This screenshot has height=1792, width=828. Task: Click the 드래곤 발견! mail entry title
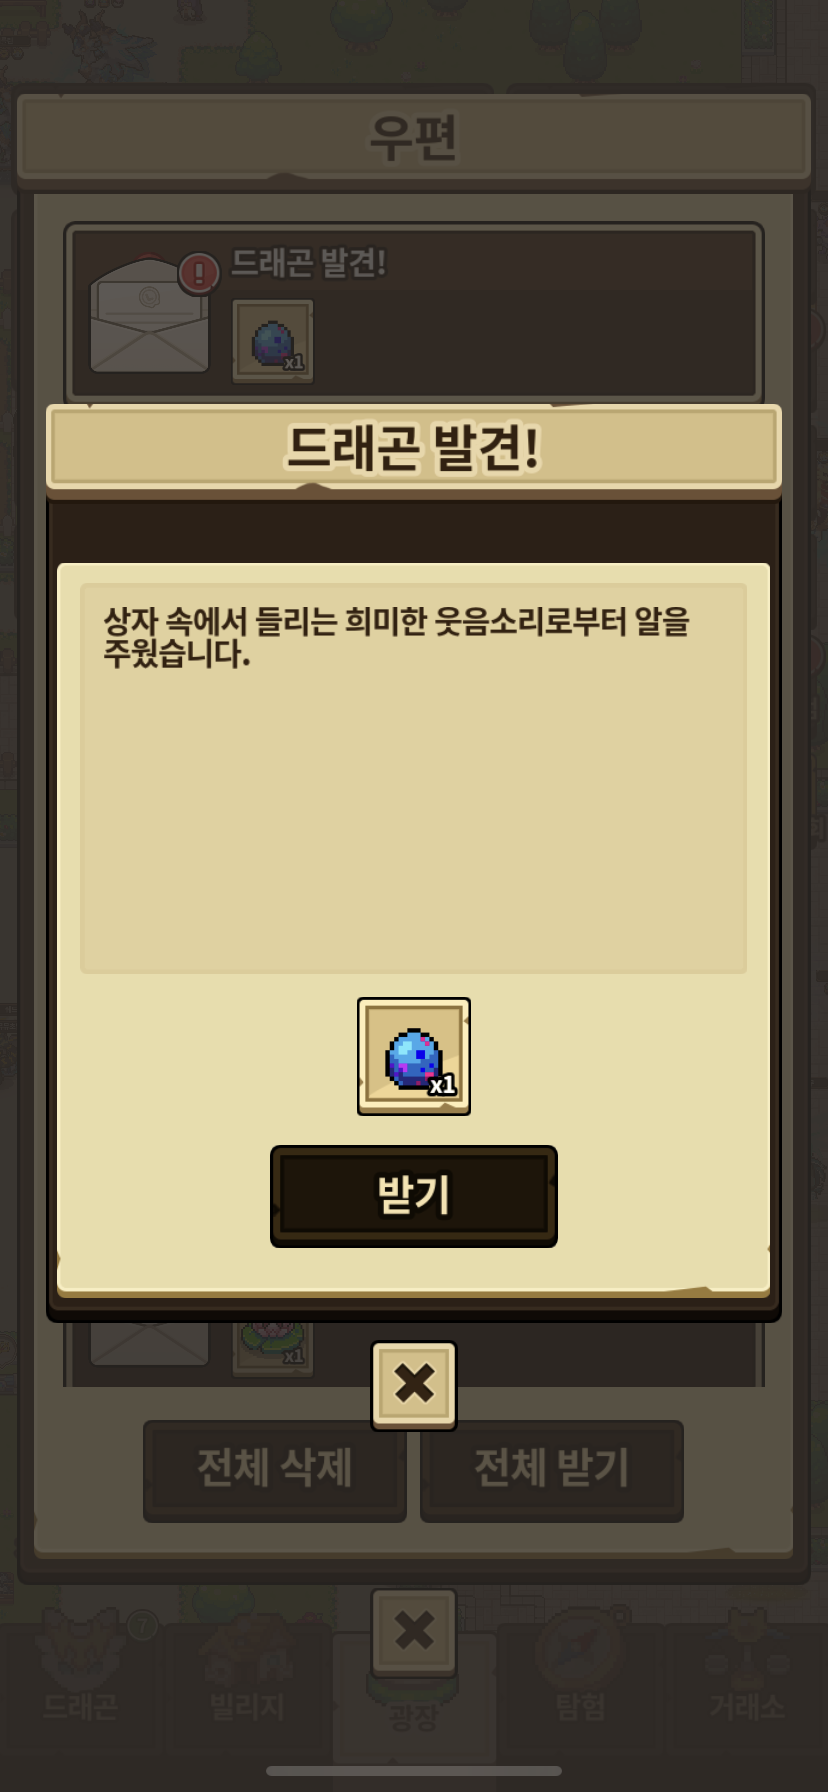(308, 263)
